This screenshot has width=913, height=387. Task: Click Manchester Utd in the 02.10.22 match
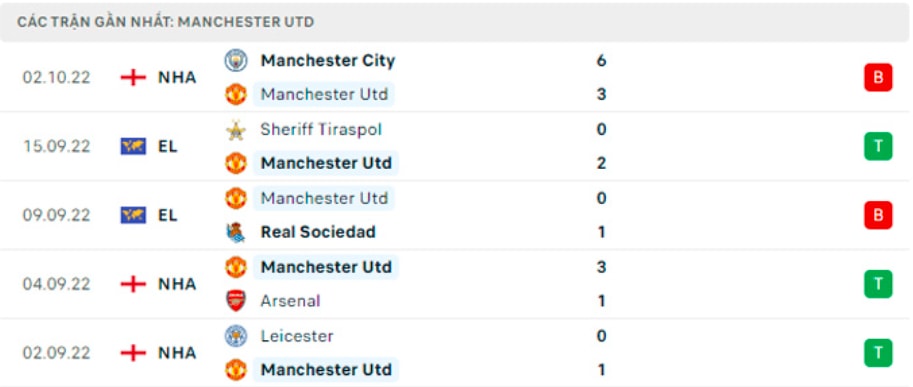click(324, 94)
